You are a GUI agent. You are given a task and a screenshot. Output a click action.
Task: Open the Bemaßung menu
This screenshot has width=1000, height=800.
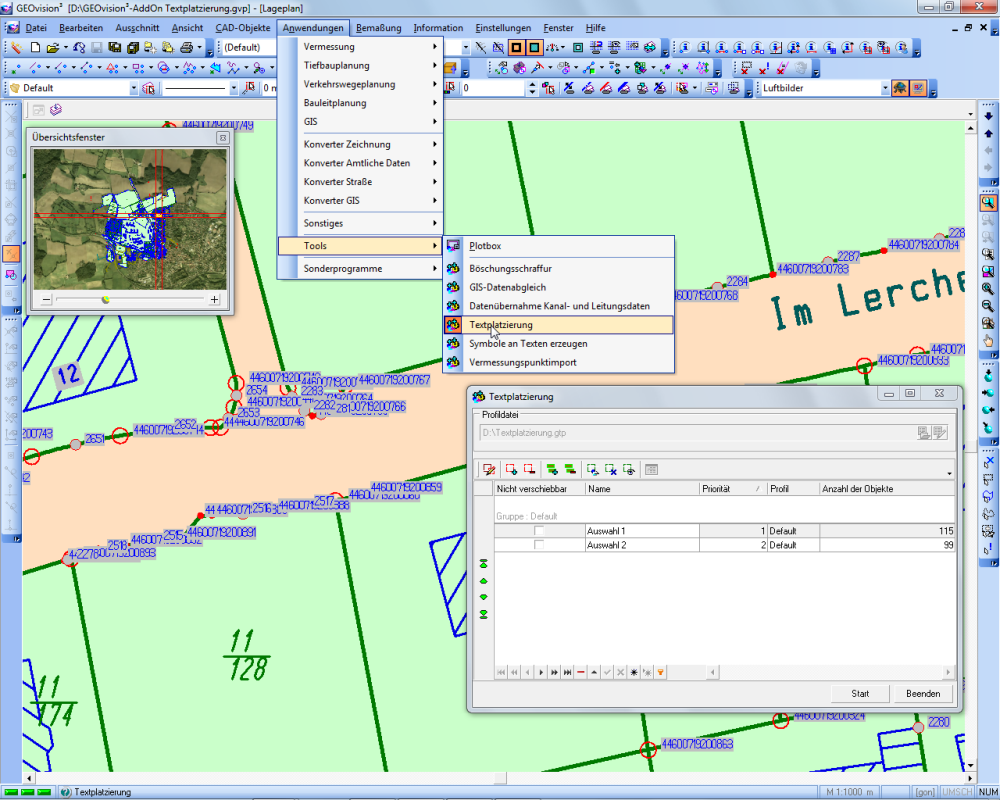point(378,28)
